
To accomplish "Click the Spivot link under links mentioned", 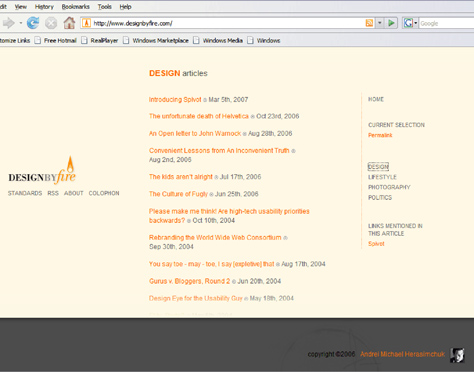I will pyautogui.click(x=376, y=244).
